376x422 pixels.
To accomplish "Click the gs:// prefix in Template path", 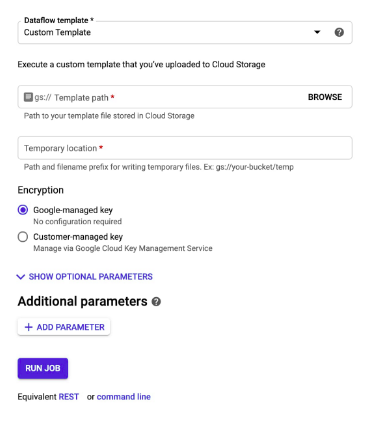I will (43, 97).
